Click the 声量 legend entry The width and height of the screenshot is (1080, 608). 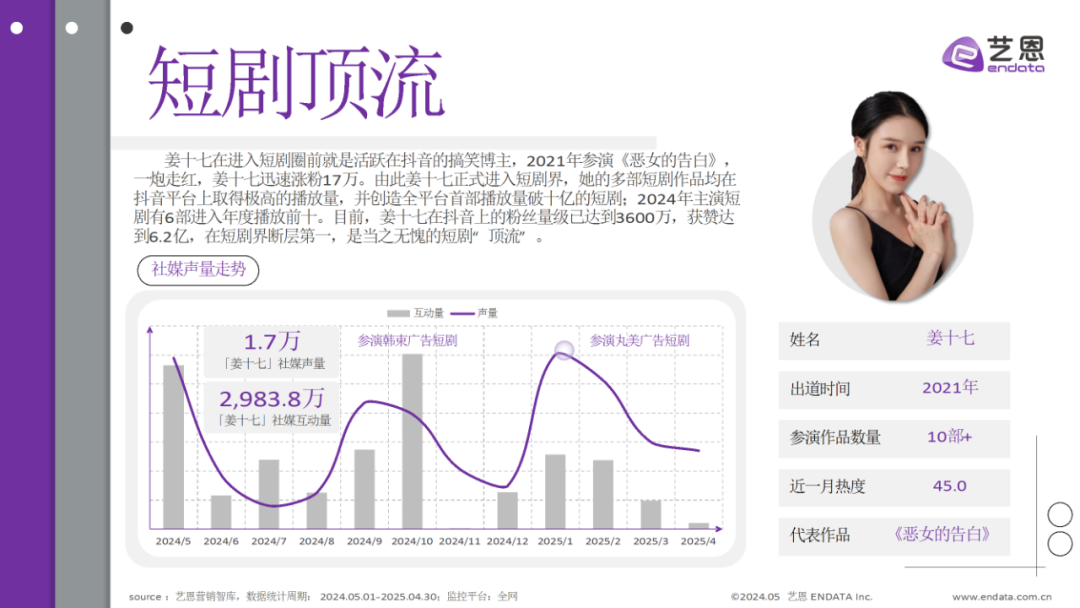pos(474,313)
